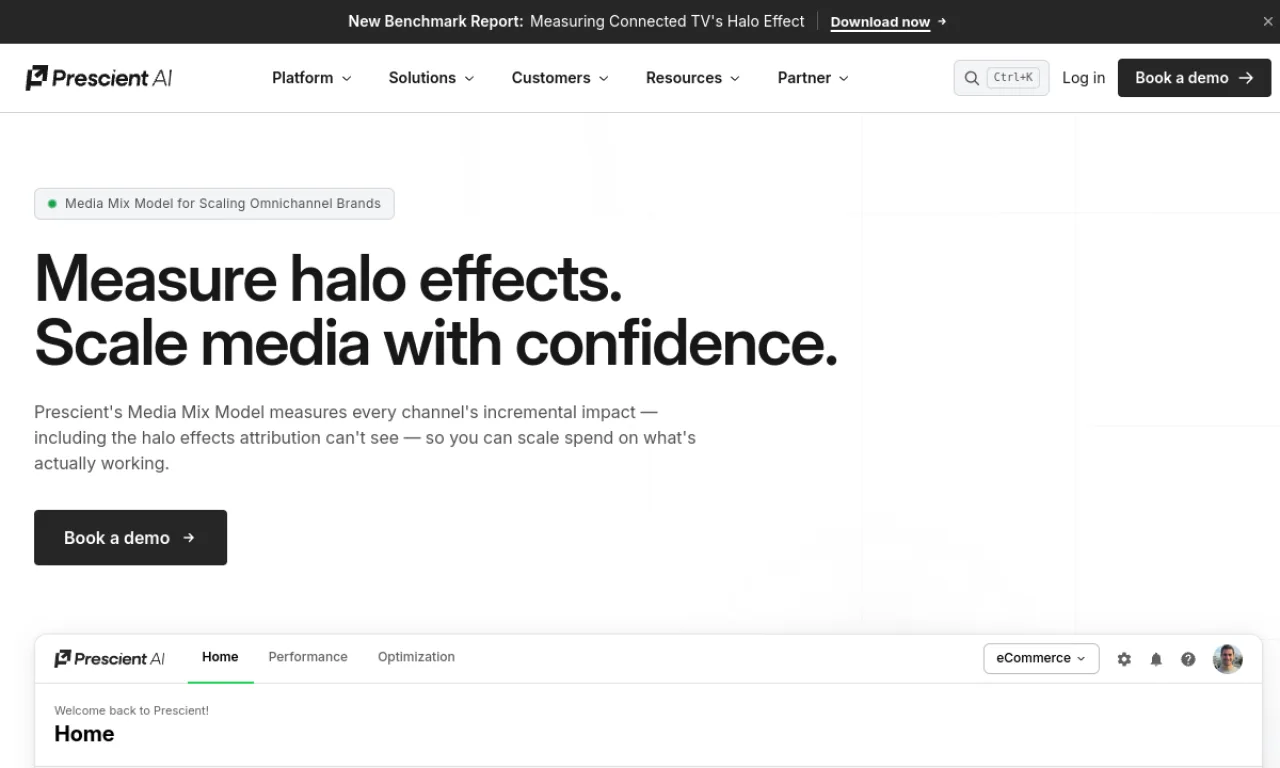The height and width of the screenshot is (768, 1280).
Task: Click the Ctrl+K shortcut hint
Action: [x=1013, y=77]
